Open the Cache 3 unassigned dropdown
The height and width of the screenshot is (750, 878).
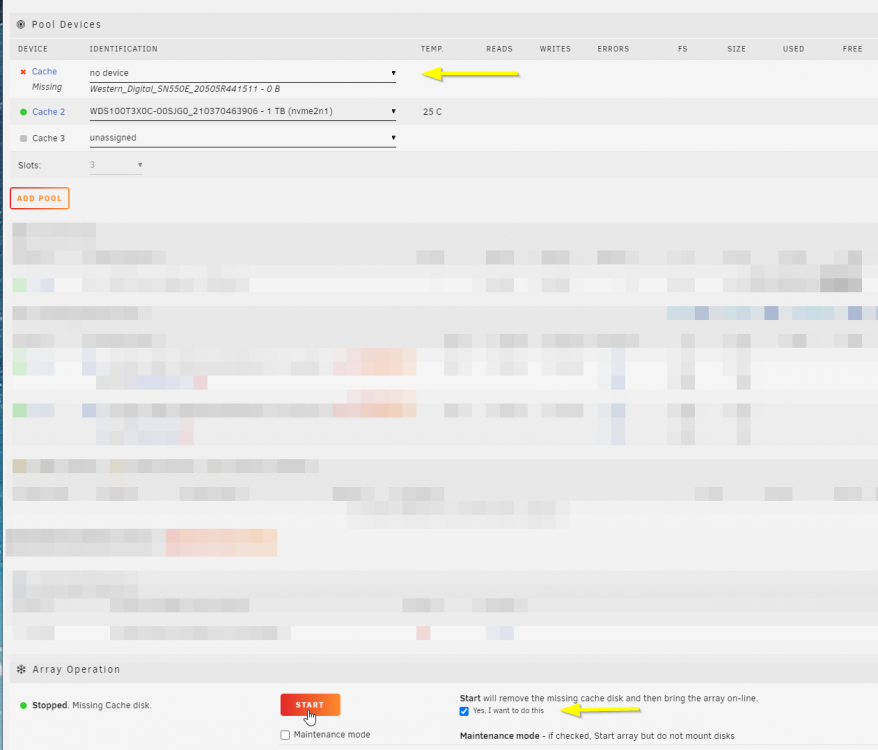tap(242, 138)
